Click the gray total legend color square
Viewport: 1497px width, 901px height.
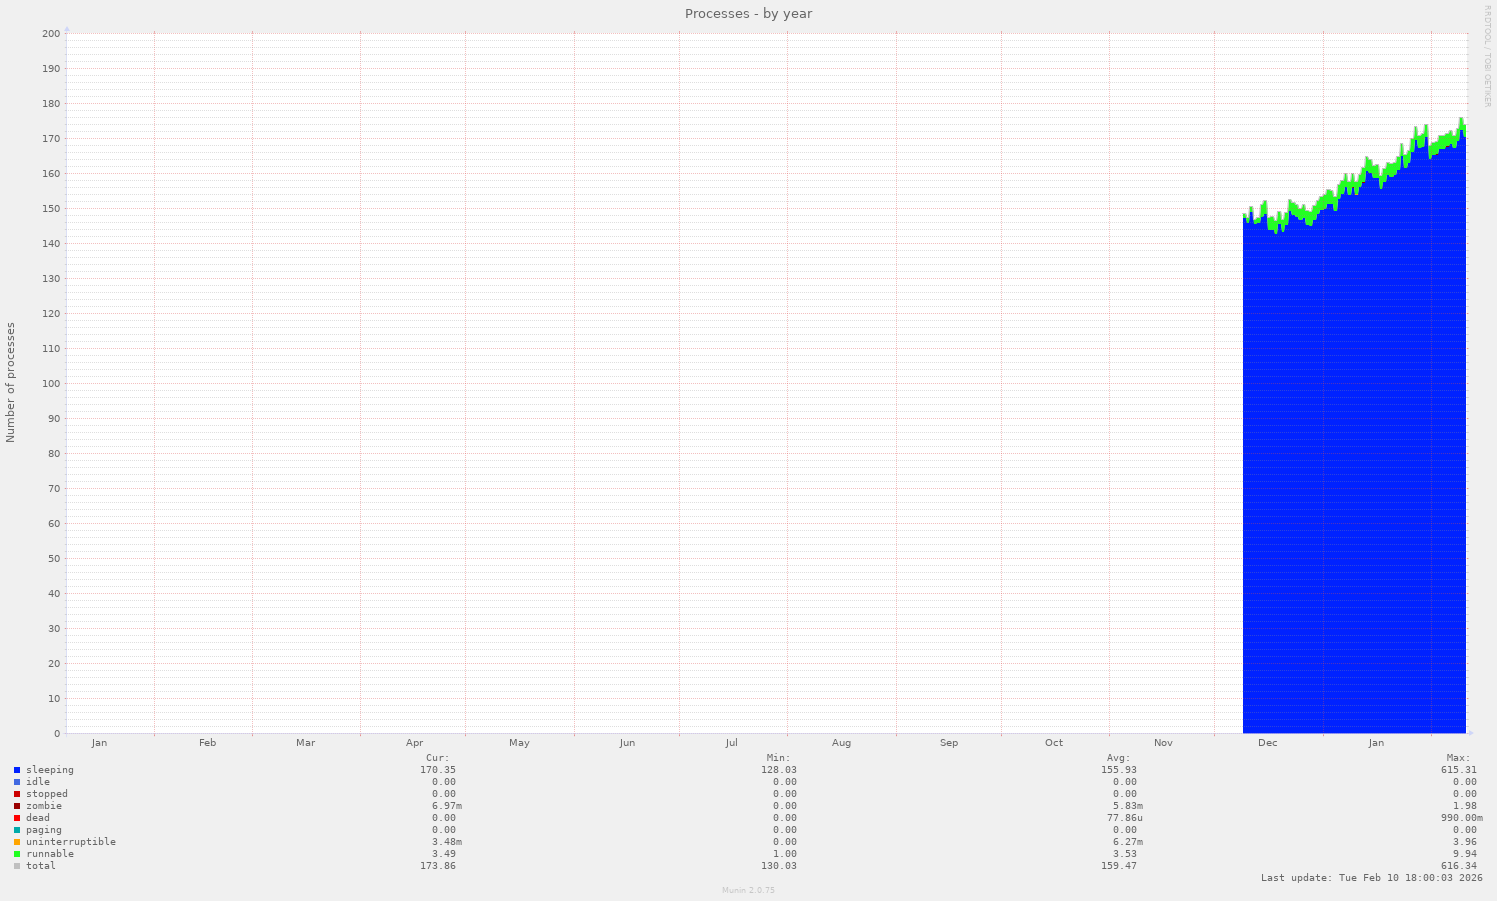pos(17,866)
